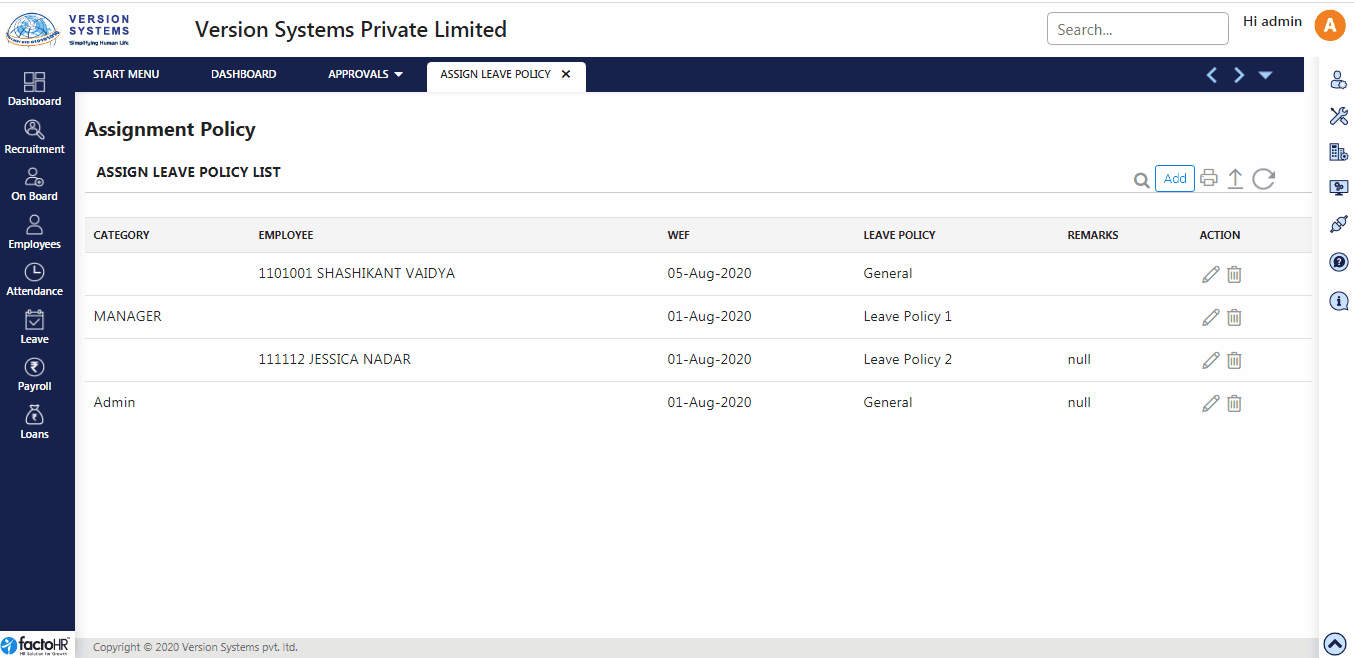Click the print icon in list toolbar

coord(1209,179)
